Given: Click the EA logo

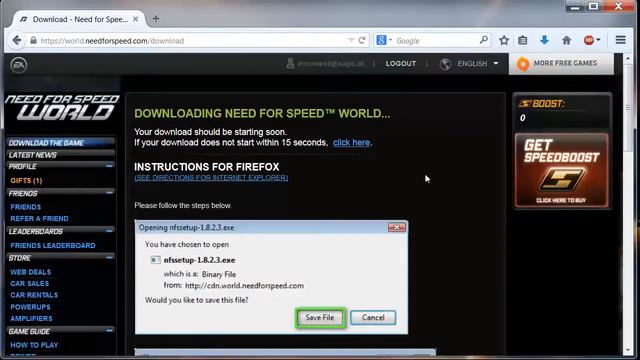Looking at the screenshot, I should point(19,64).
